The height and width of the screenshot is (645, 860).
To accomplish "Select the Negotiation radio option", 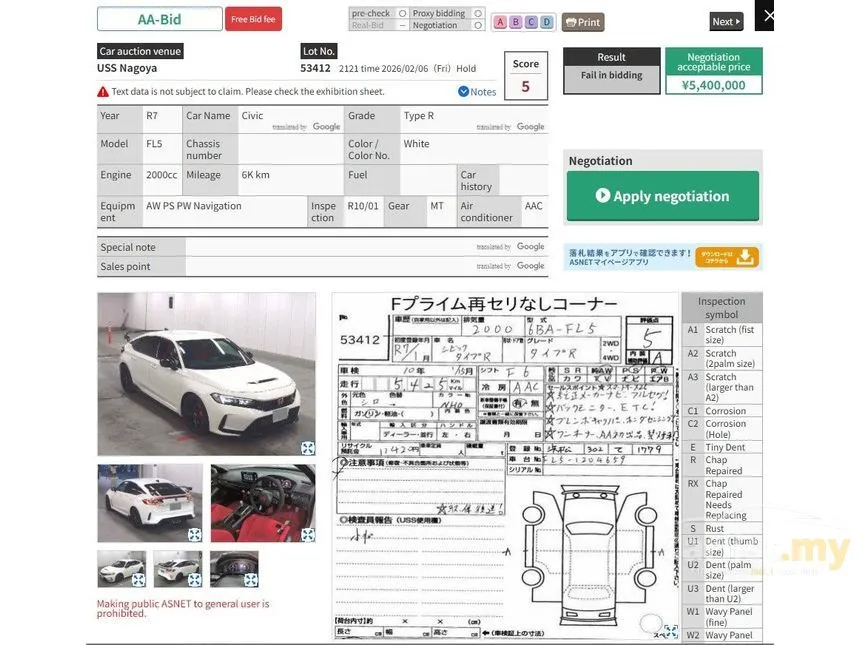I will point(478,25).
